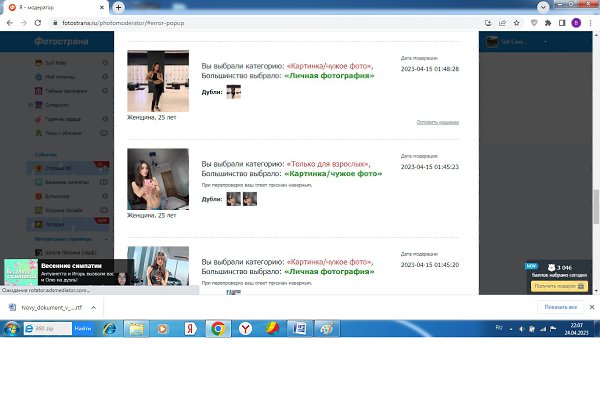The height and width of the screenshot is (418, 600).
Task: Click the 'Получить подарок' button
Action: click(x=557, y=285)
